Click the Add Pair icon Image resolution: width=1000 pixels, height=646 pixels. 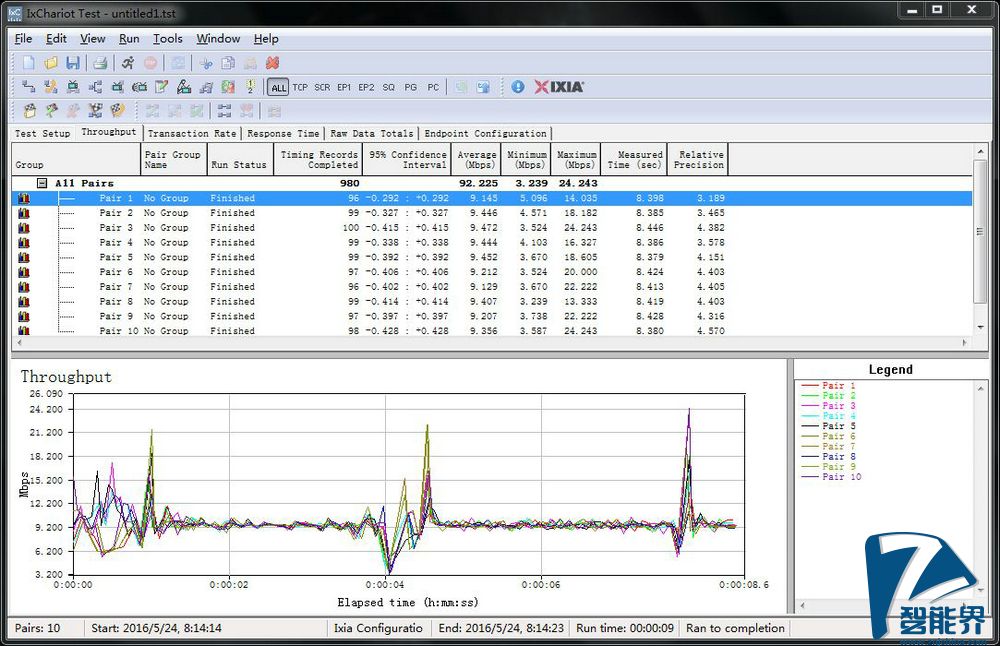click(x=29, y=87)
